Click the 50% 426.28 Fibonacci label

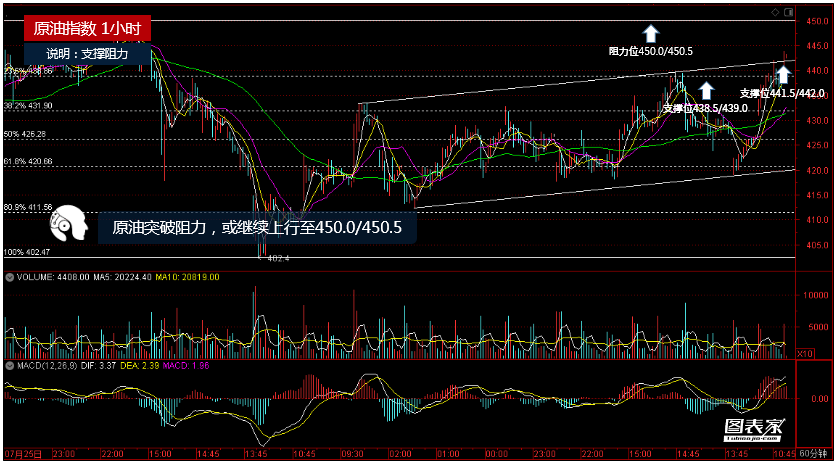pos(25,134)
